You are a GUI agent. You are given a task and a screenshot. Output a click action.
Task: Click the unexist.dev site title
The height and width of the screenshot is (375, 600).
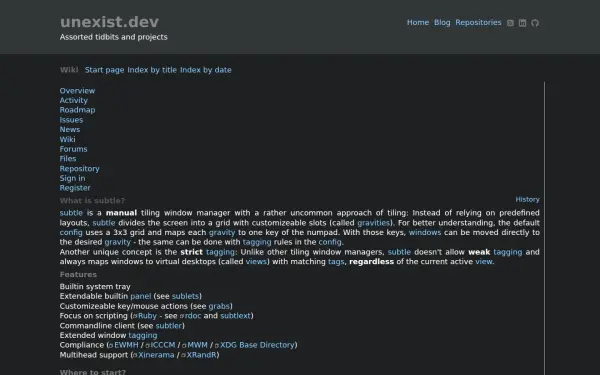coord(109,22)
